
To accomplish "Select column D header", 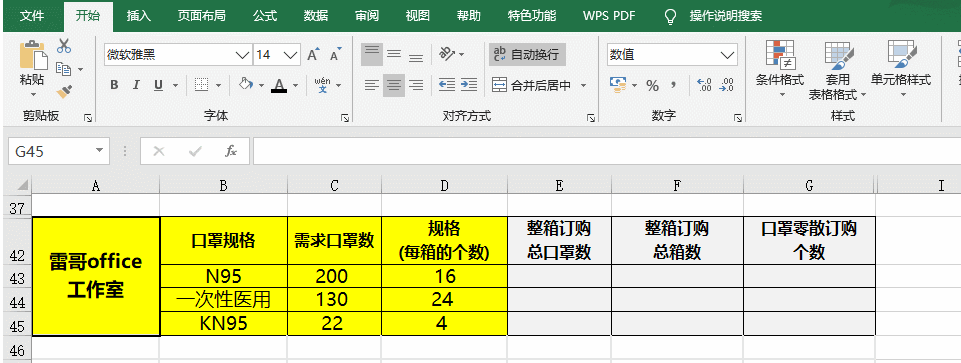I will coord(444,185).
